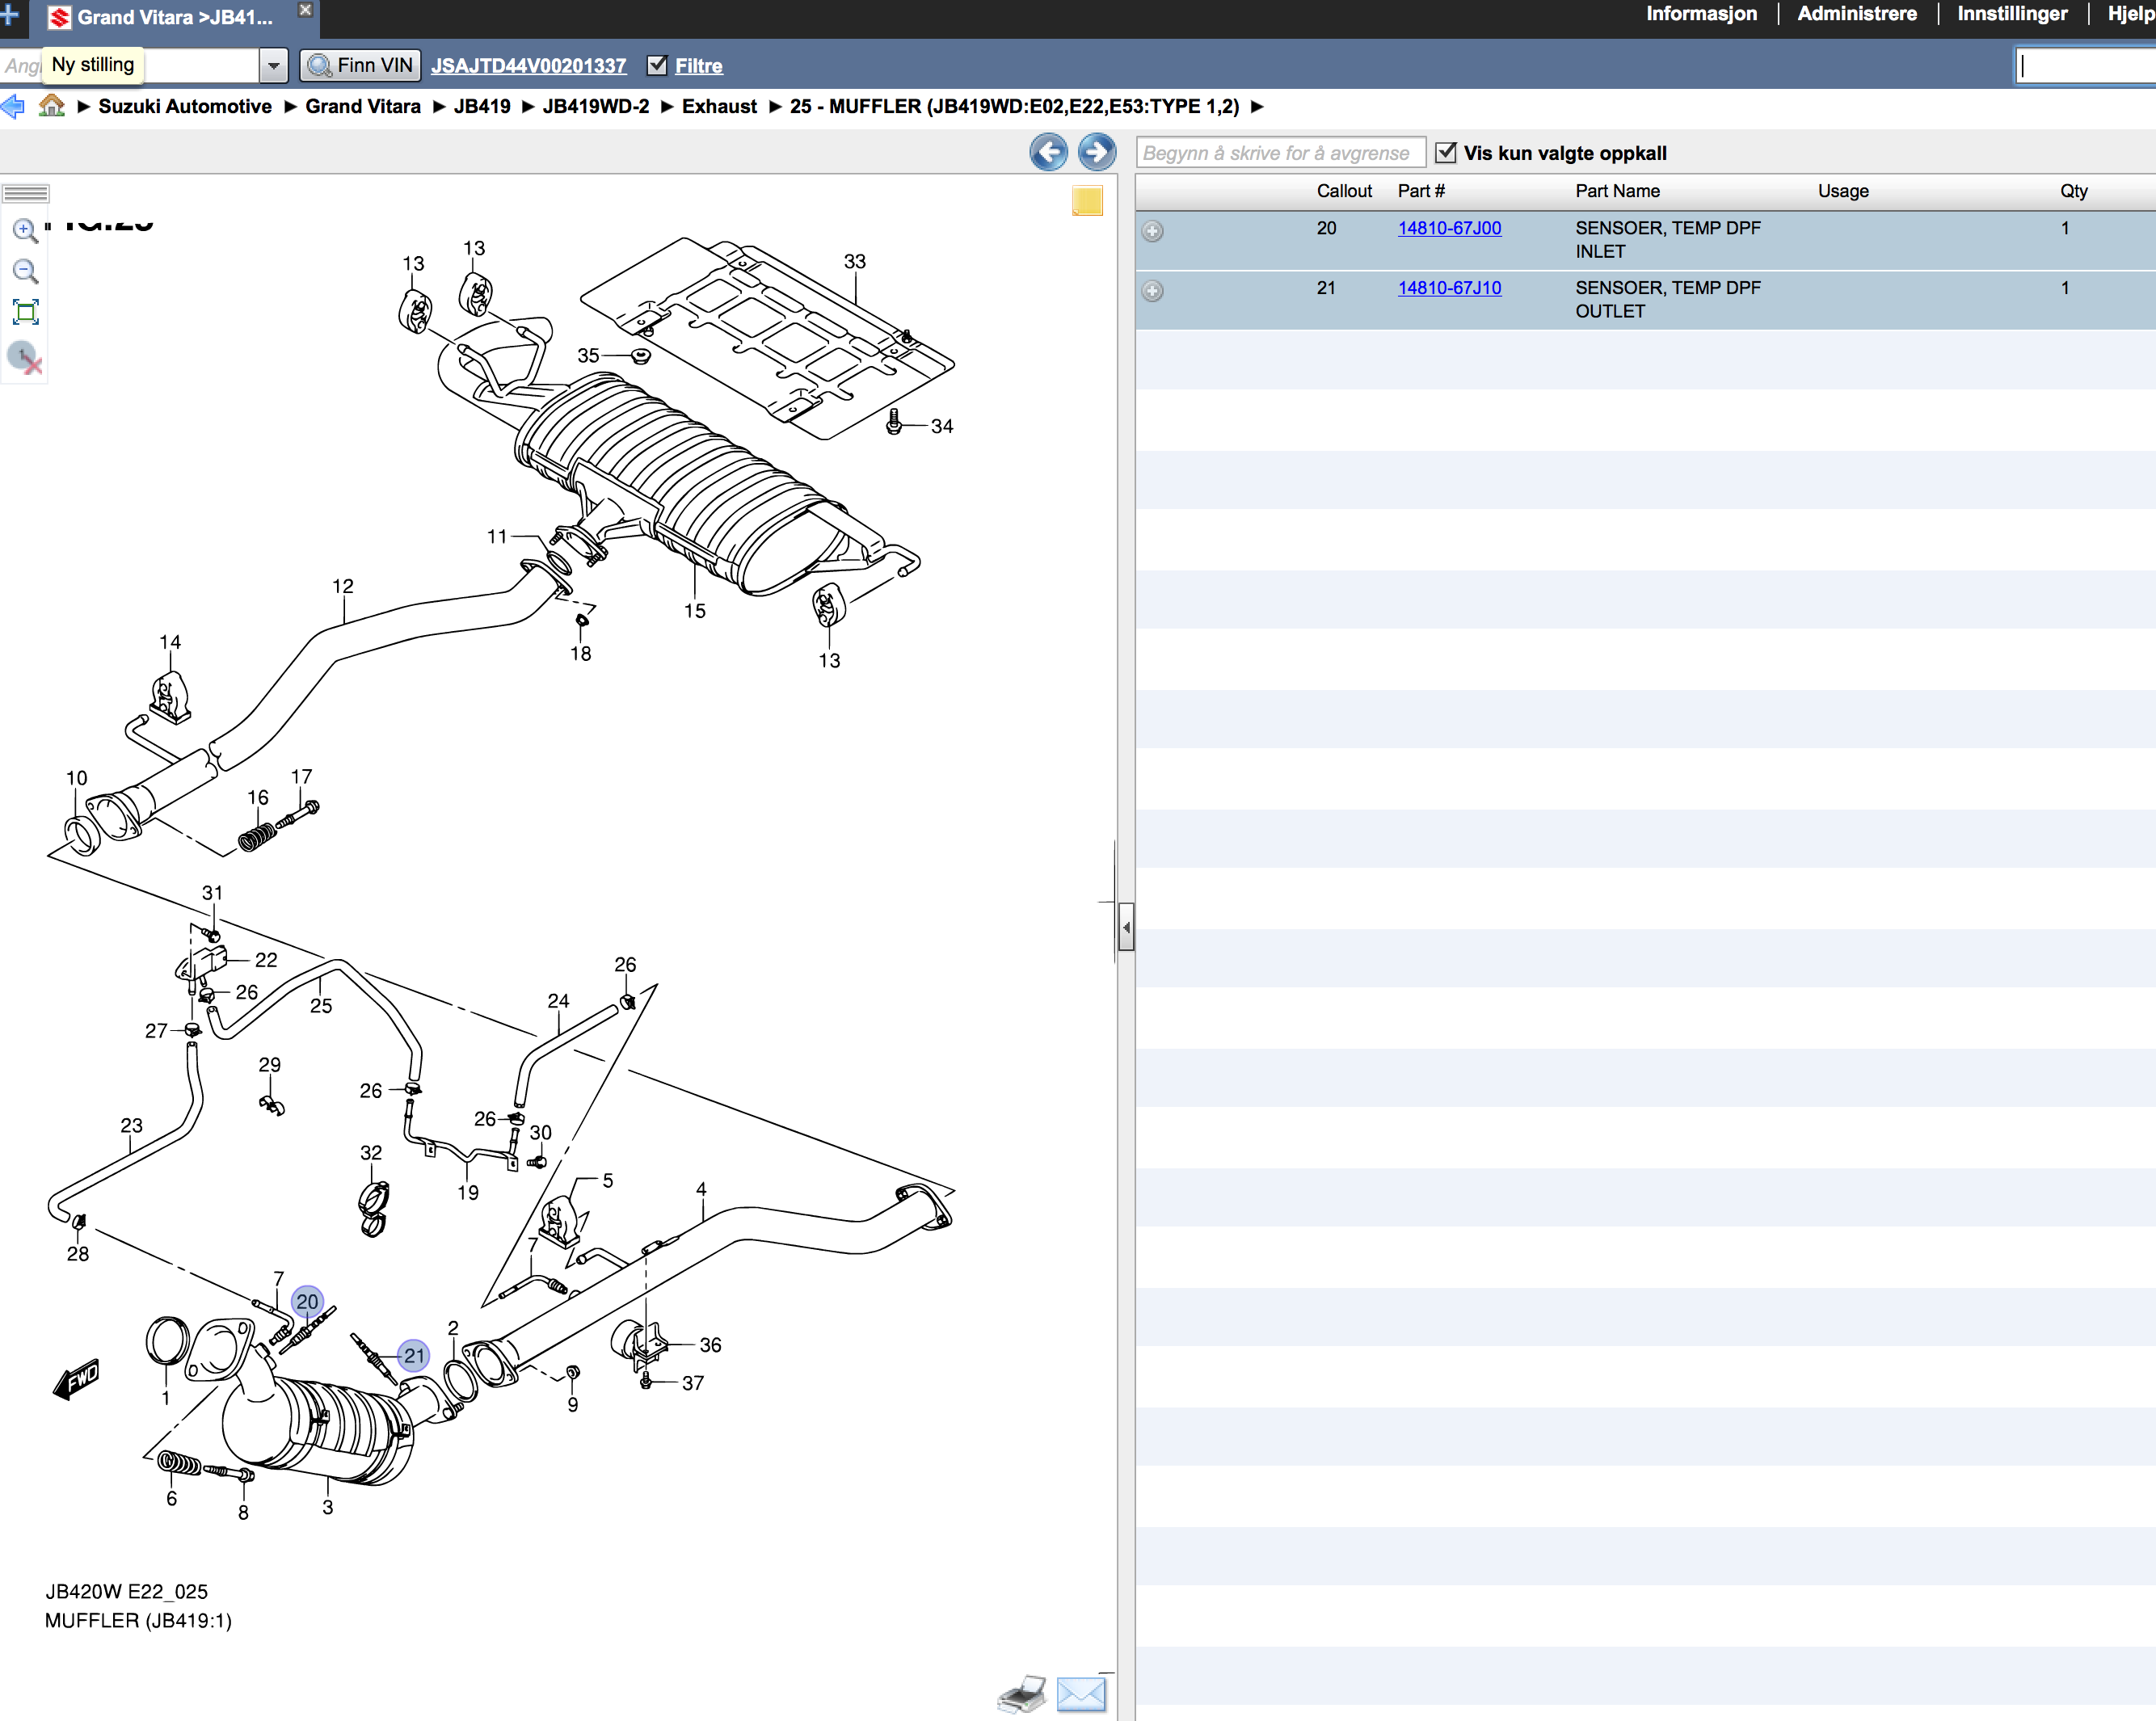Open the Administrere menu

coord(1857,14)
